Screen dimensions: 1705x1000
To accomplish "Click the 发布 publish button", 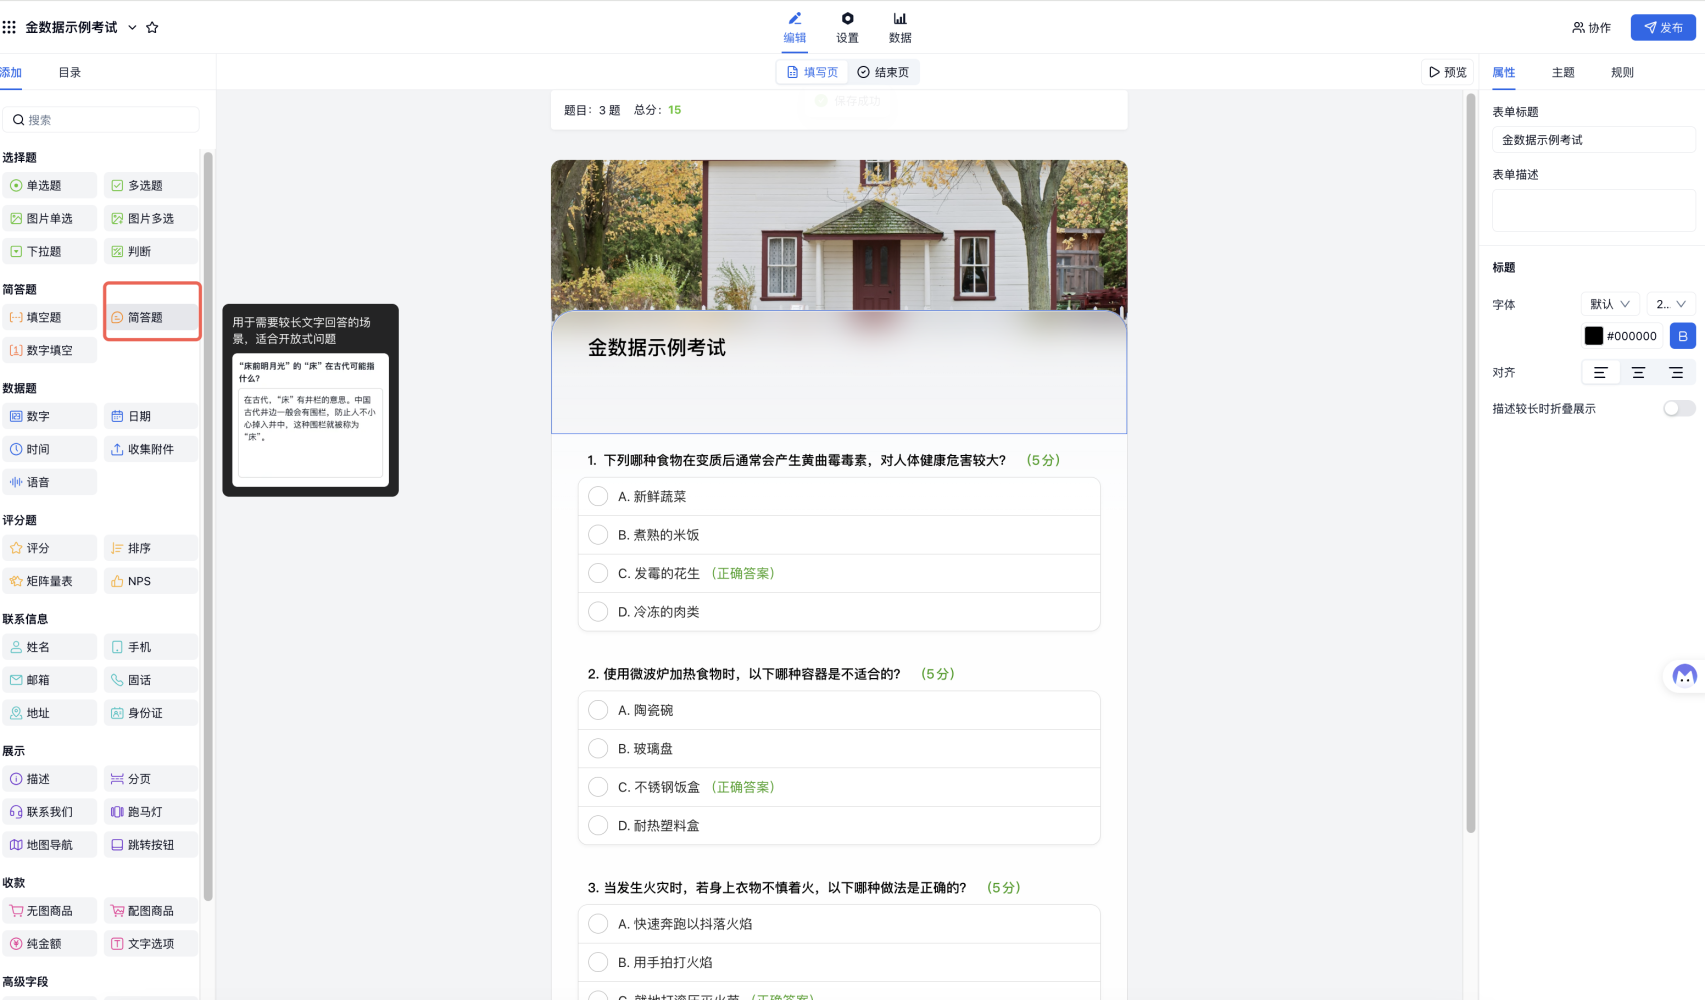I will [1663, 28].
